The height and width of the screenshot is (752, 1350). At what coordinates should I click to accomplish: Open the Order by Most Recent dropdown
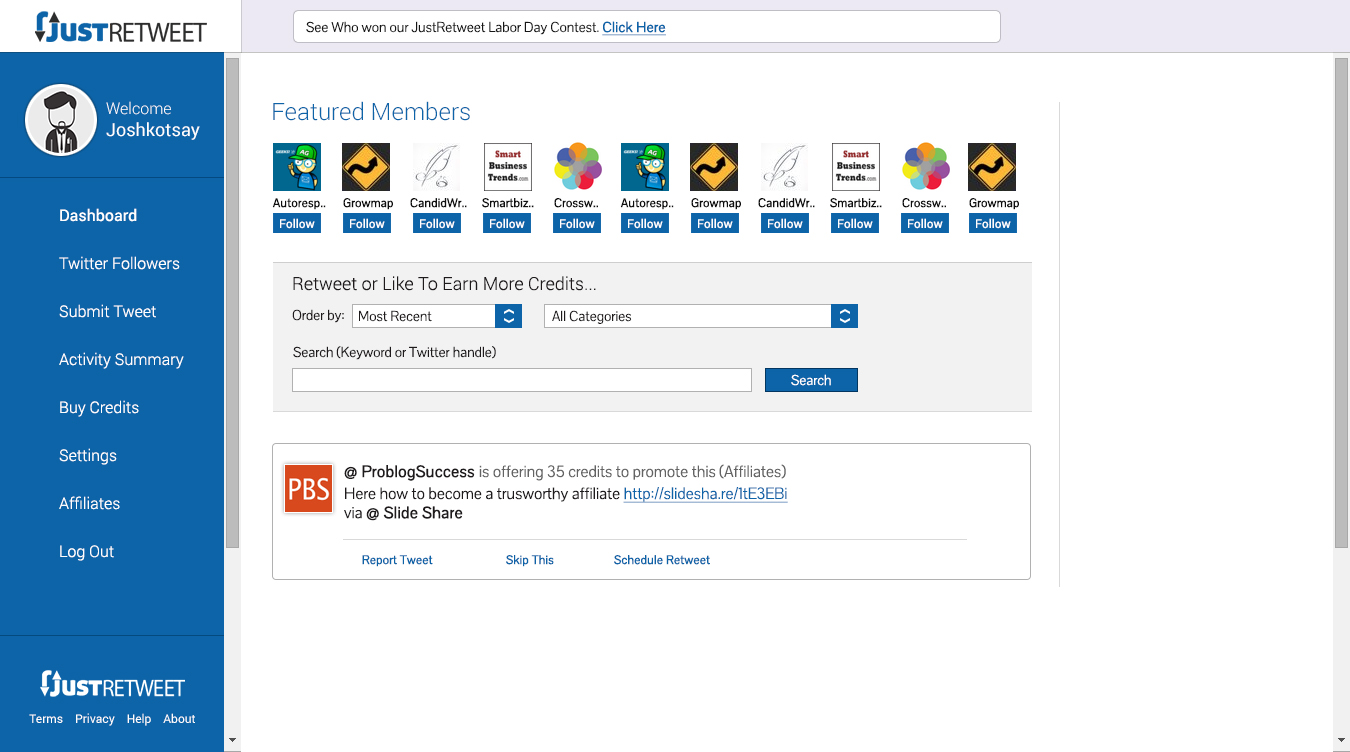coord(437,316)
